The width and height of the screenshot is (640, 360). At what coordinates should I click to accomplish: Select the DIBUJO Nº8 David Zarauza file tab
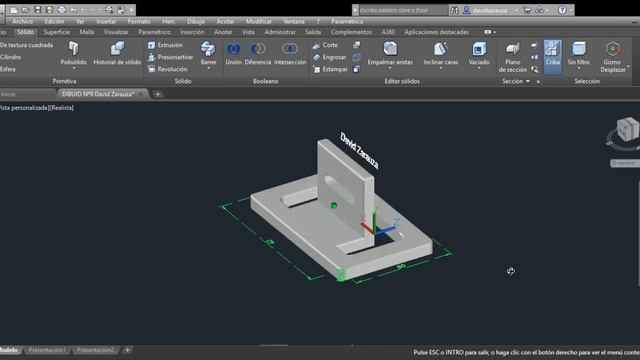(98, 94)
